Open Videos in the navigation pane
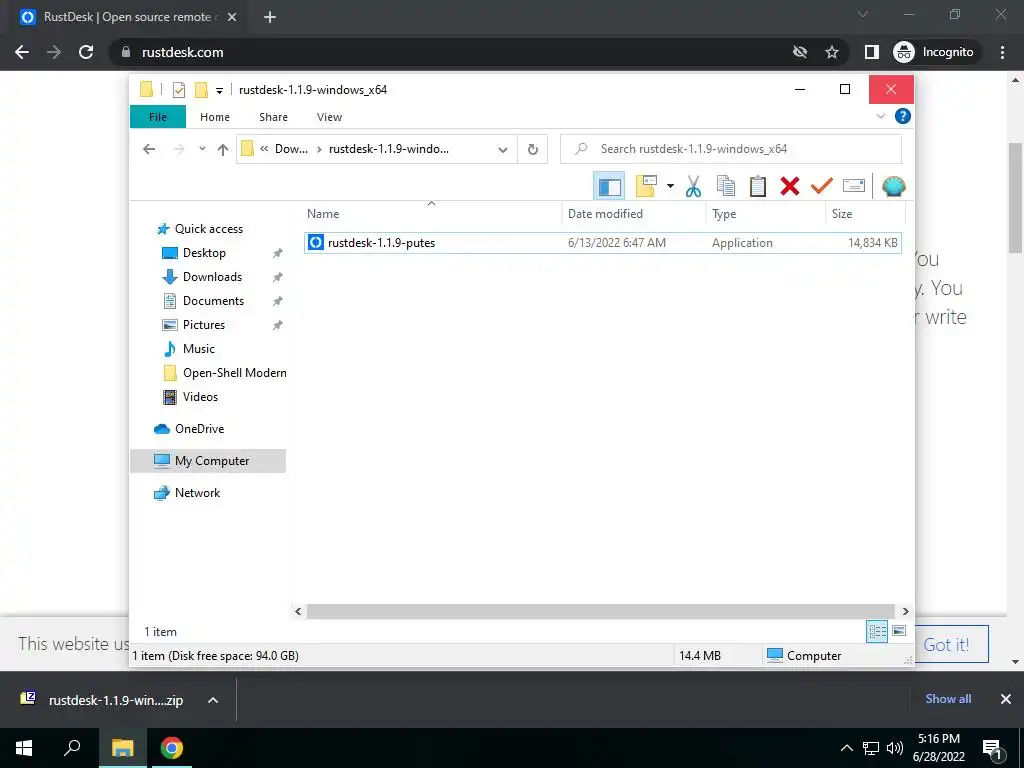The height and width of the screenshot is (768, 1024). coord(200,397)
